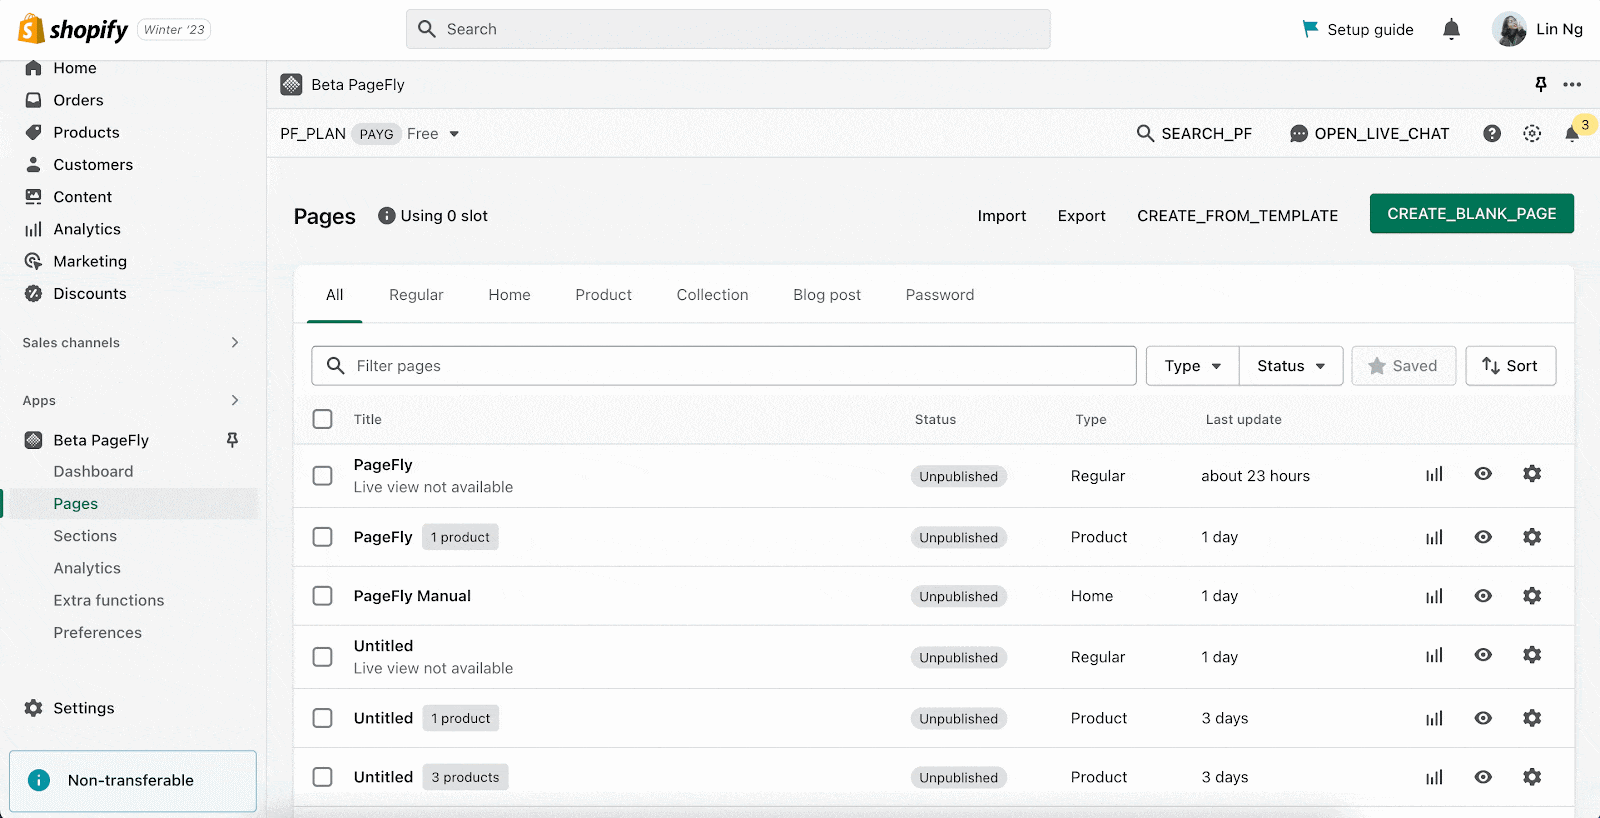Open settings gear for PageFly Manual row

(1532, 595)
